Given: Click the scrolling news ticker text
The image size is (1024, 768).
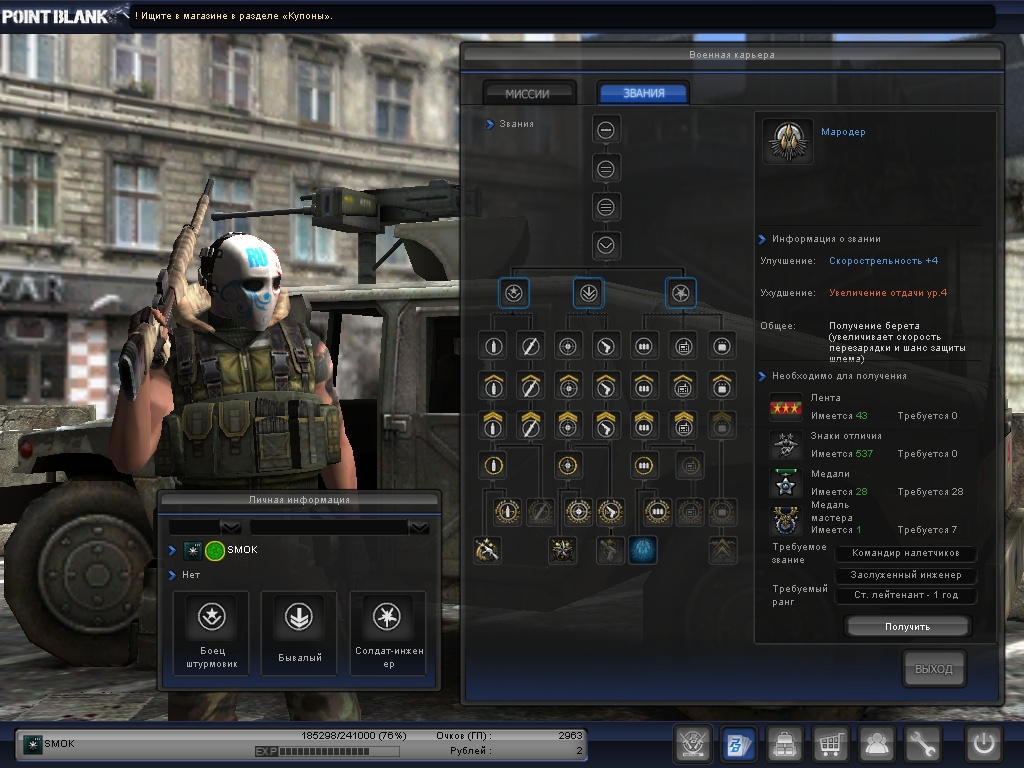Looking at the screenshot, I should tap(234, 16).
